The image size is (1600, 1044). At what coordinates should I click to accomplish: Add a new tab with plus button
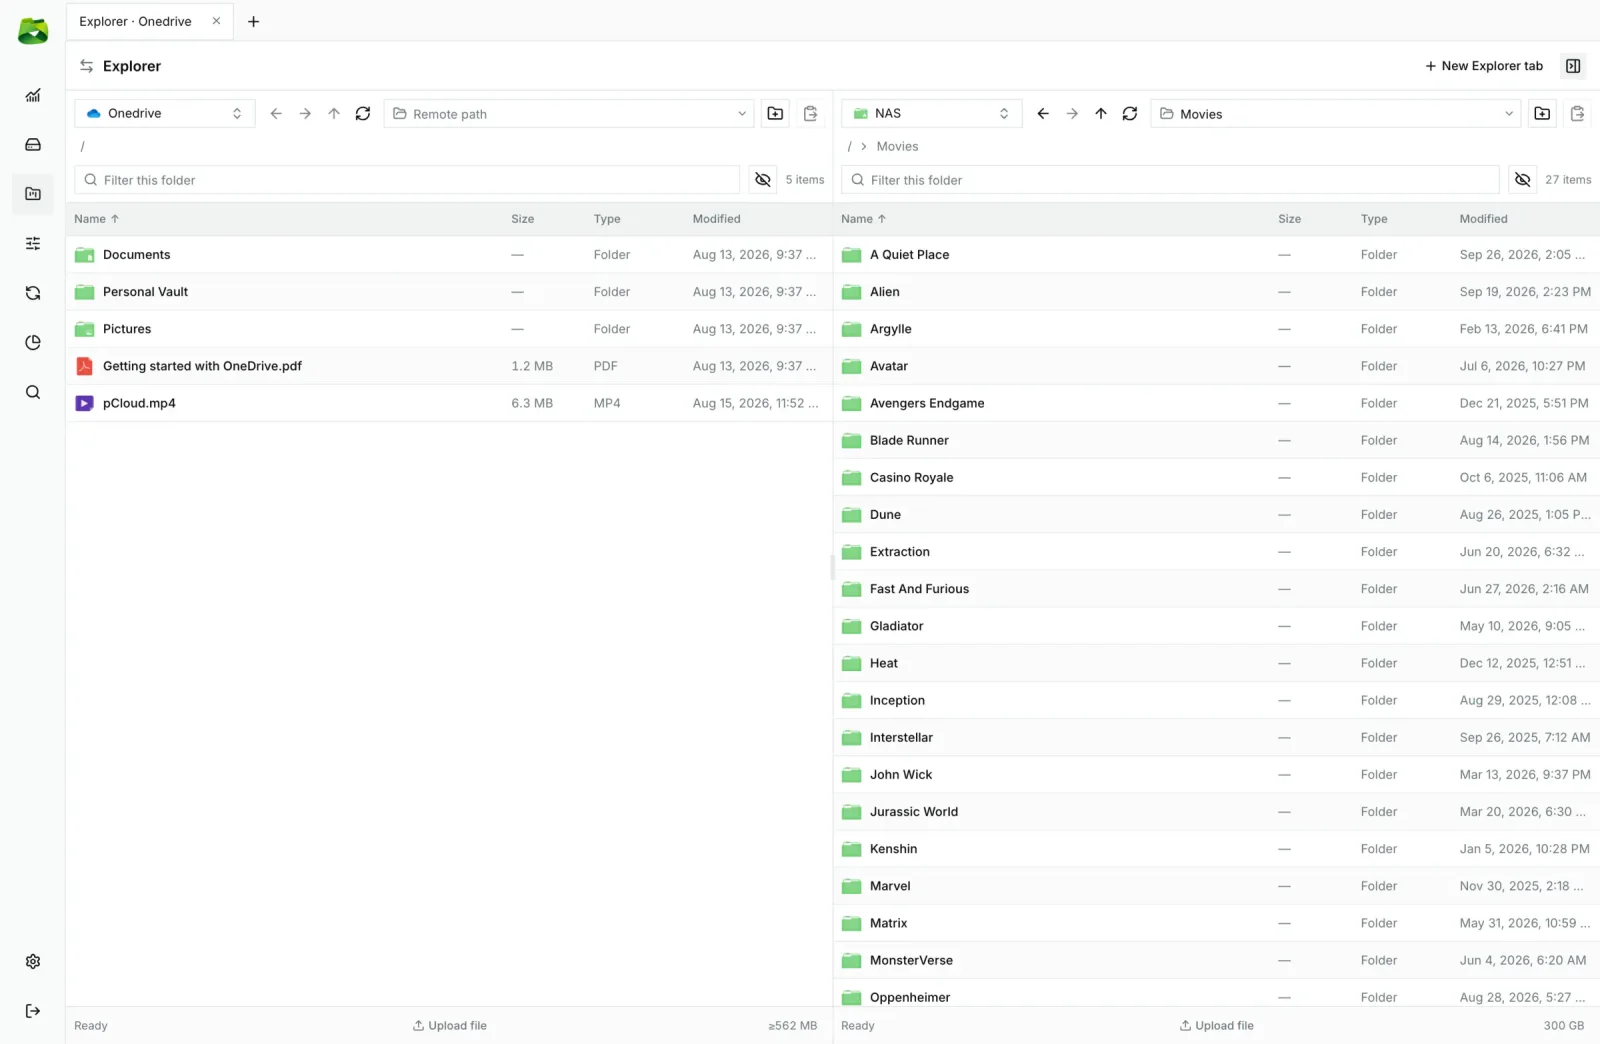point(254,21)
